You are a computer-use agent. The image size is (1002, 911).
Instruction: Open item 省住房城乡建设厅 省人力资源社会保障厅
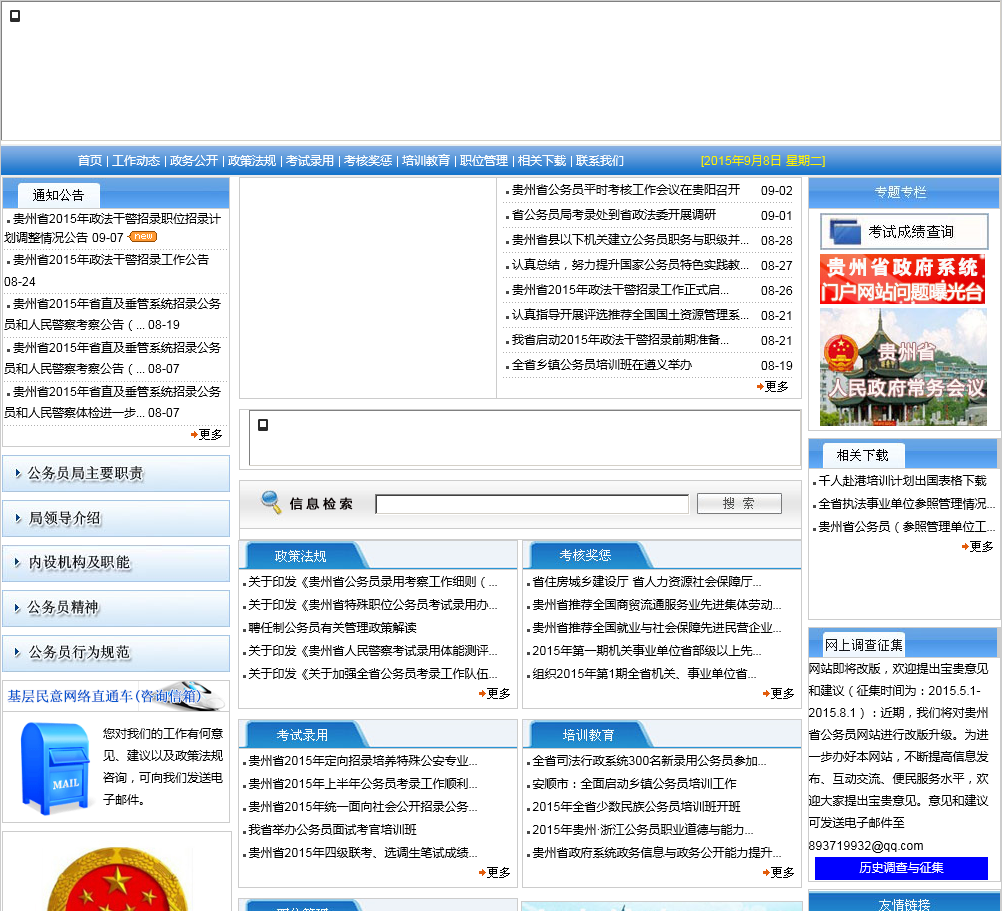pyautogui.click(x=646, y=581)
